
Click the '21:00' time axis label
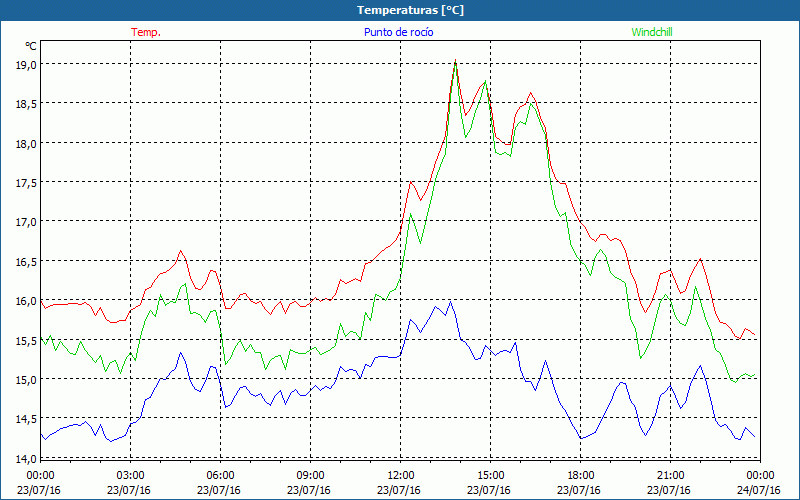pos(670,476)
